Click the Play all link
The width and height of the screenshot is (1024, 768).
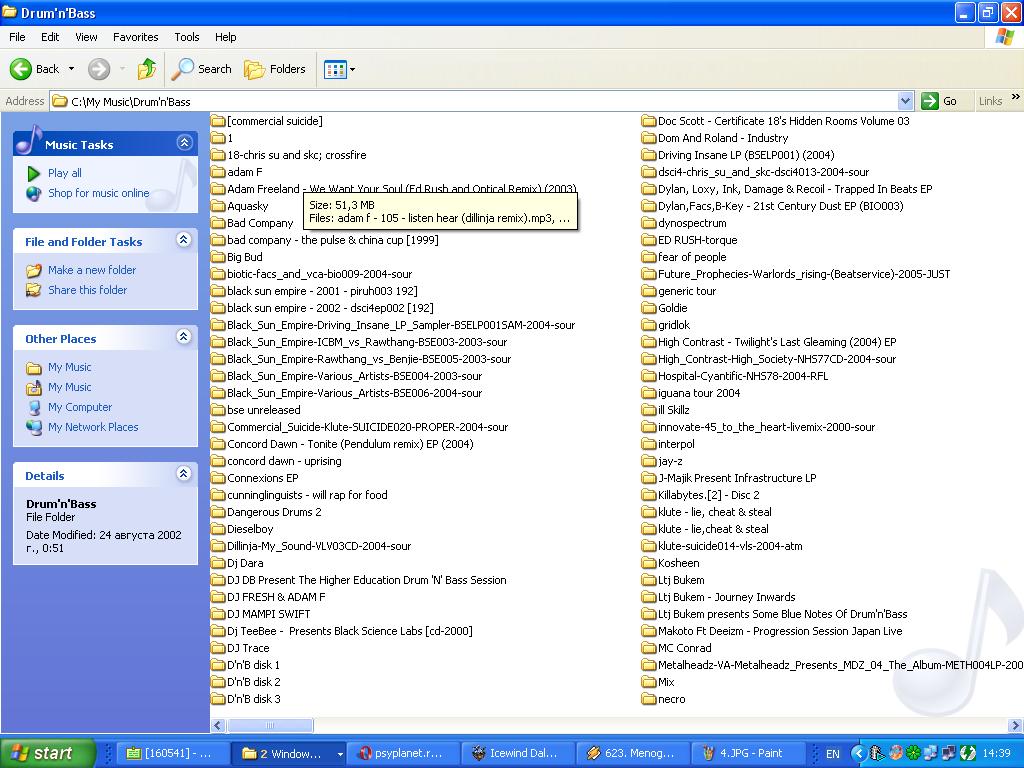(64, 173)
